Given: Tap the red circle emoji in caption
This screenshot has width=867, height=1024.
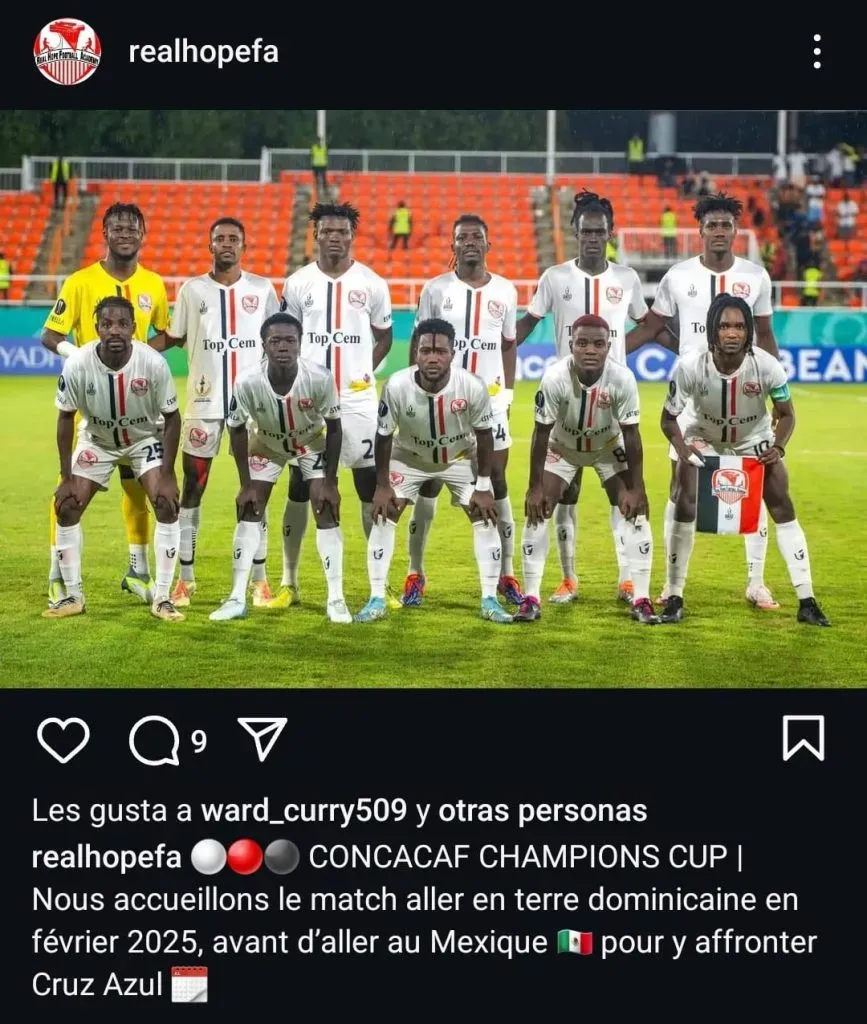Looking at the screenshot, I should pos(245,857).
